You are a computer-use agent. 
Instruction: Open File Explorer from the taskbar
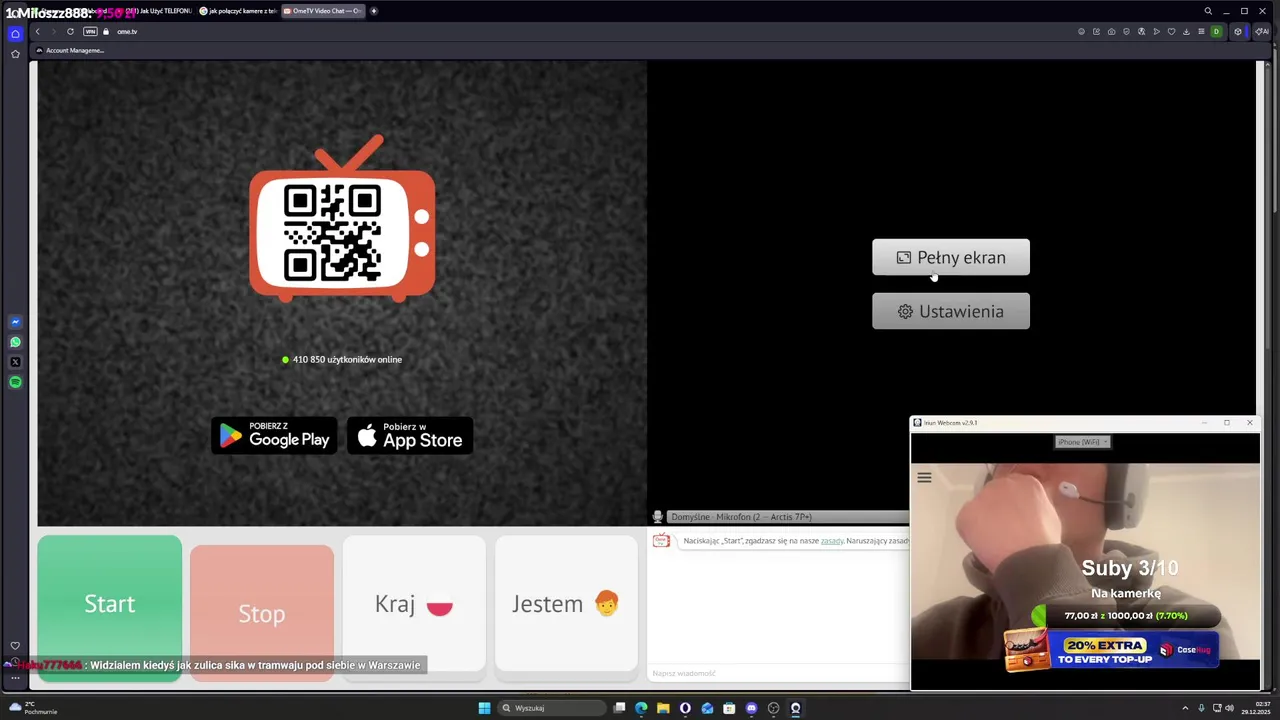pos(663,708)
